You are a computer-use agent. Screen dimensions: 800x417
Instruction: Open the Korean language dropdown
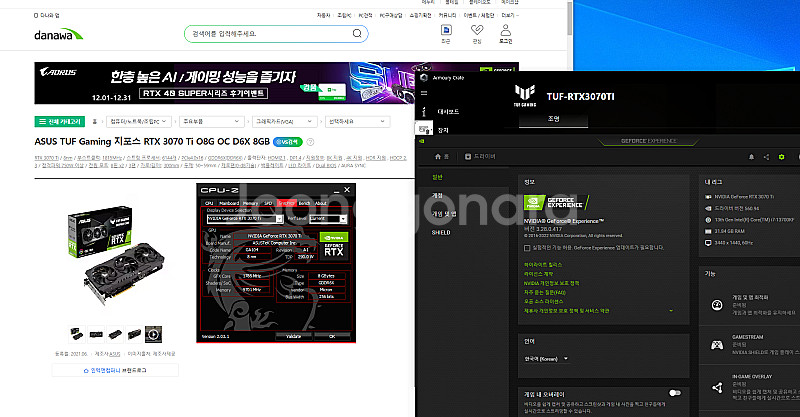point(546,359)
